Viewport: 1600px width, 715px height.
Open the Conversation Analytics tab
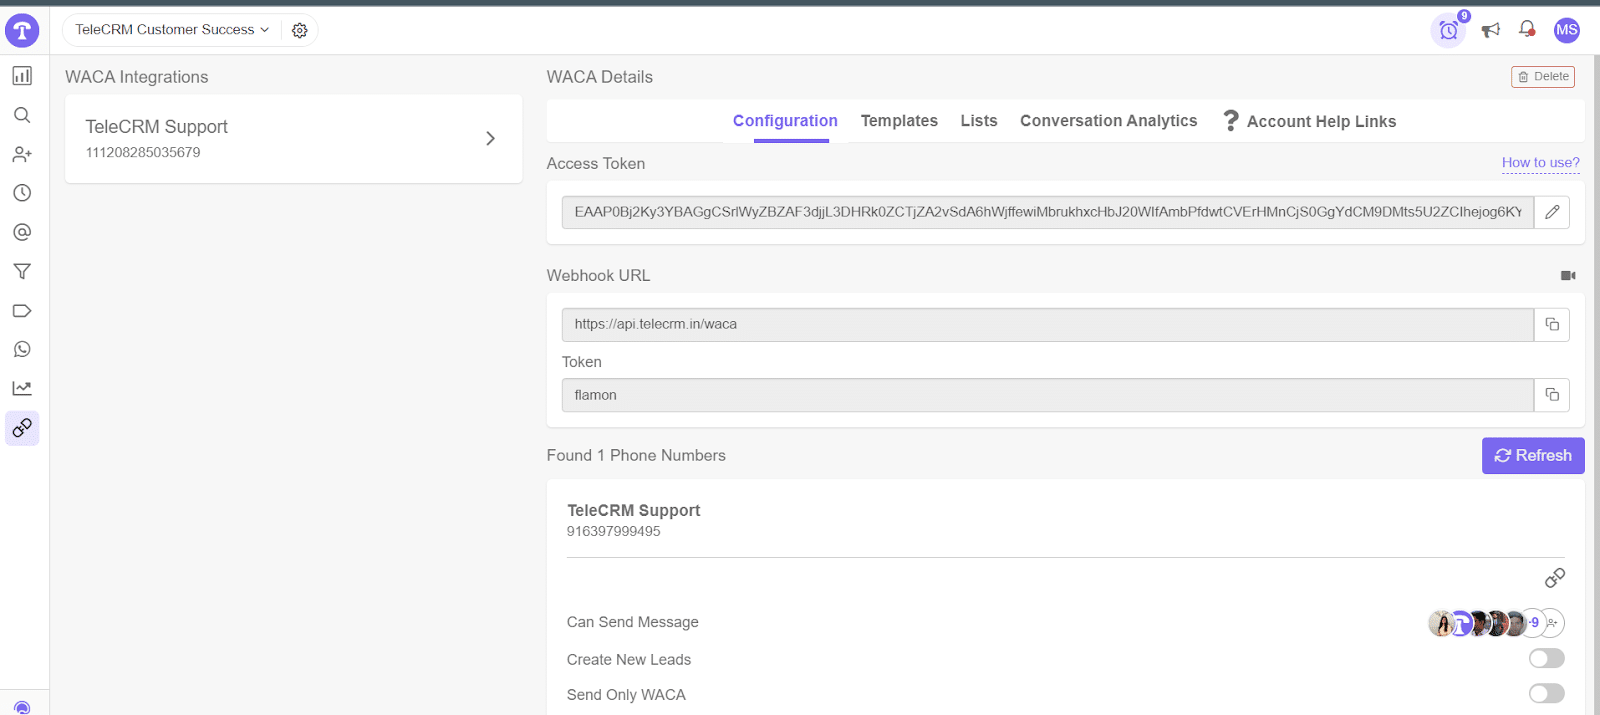(x=1108, y=121)
